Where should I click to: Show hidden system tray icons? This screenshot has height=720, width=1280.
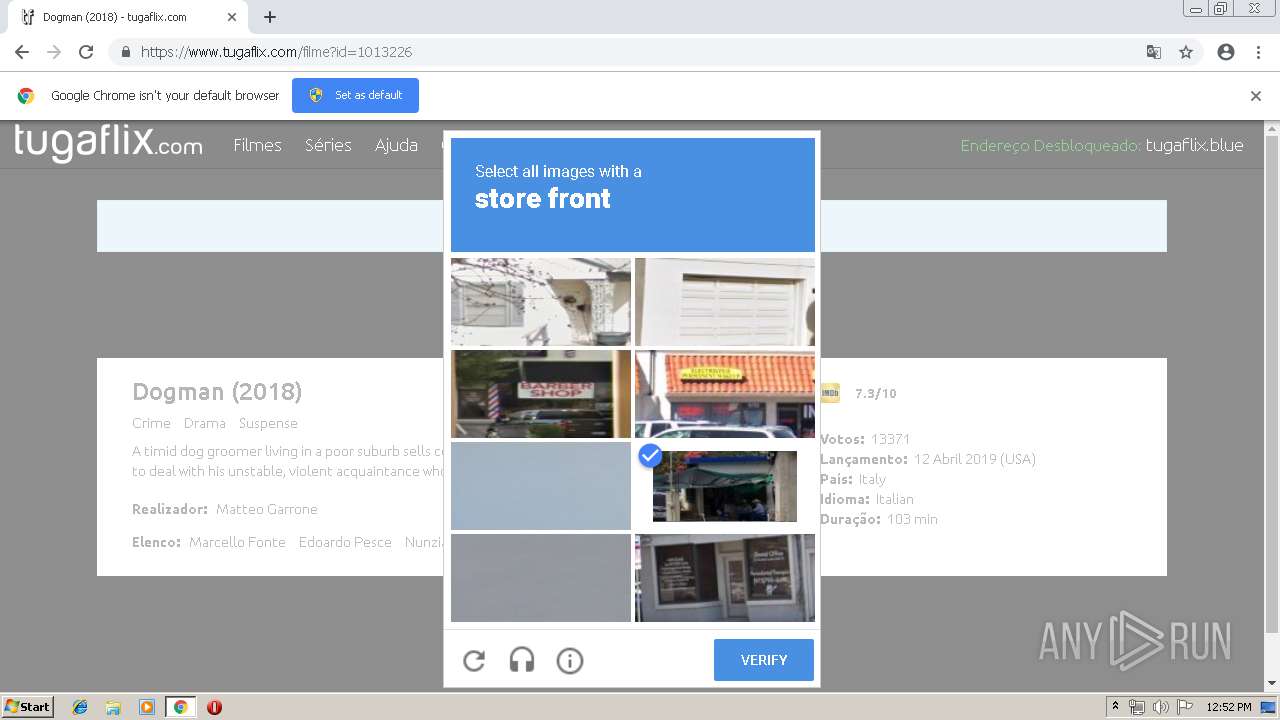(x=1116, y=707)
